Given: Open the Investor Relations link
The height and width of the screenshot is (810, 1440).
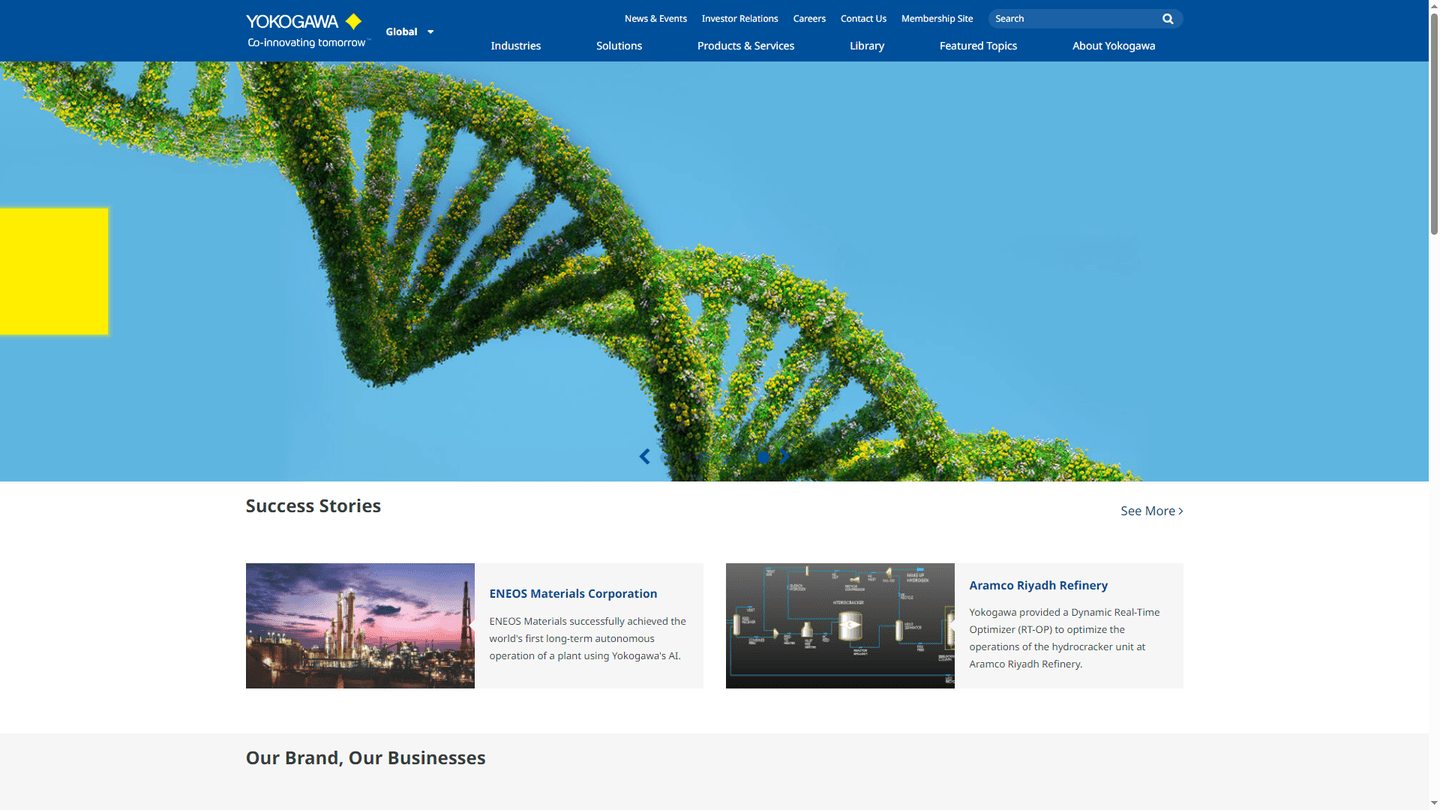Looking at the screenshot, I should [740, 19].
